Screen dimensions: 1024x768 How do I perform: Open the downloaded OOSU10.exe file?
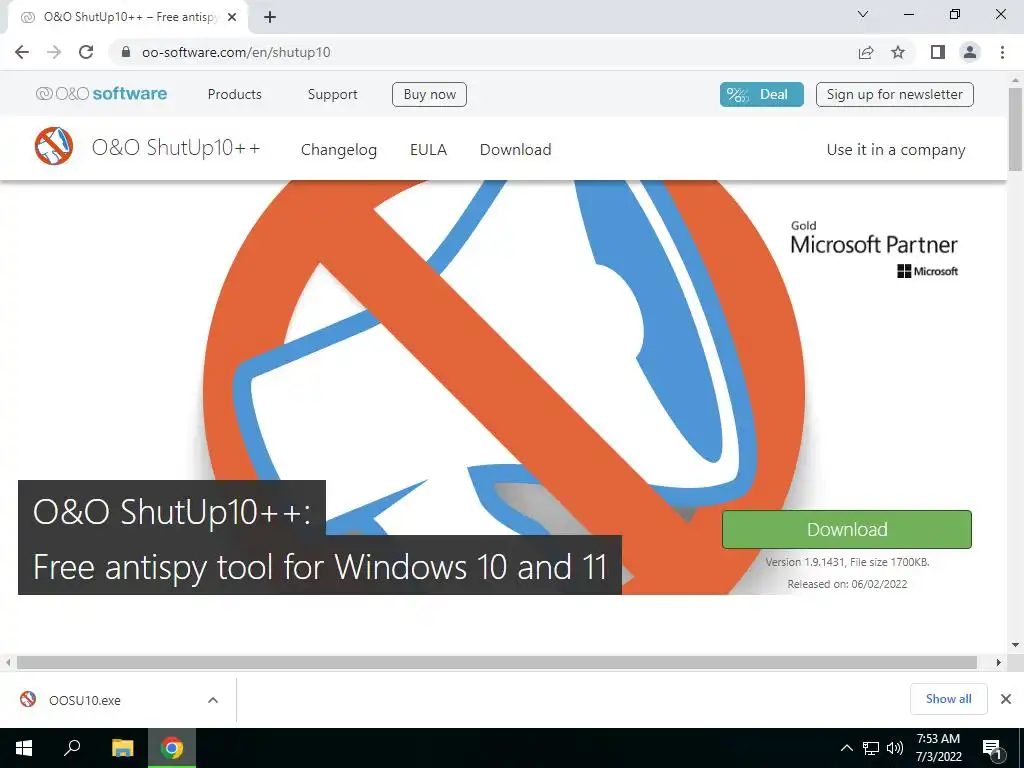(85, 700)
